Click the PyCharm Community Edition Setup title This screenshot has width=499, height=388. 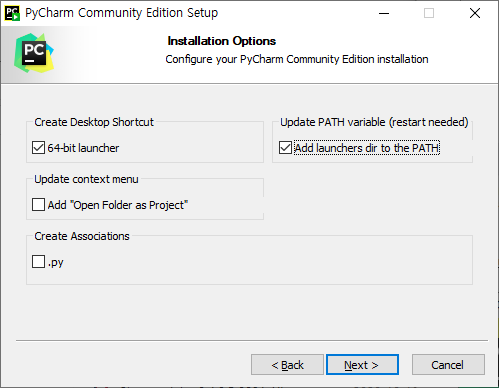[121, 13]
